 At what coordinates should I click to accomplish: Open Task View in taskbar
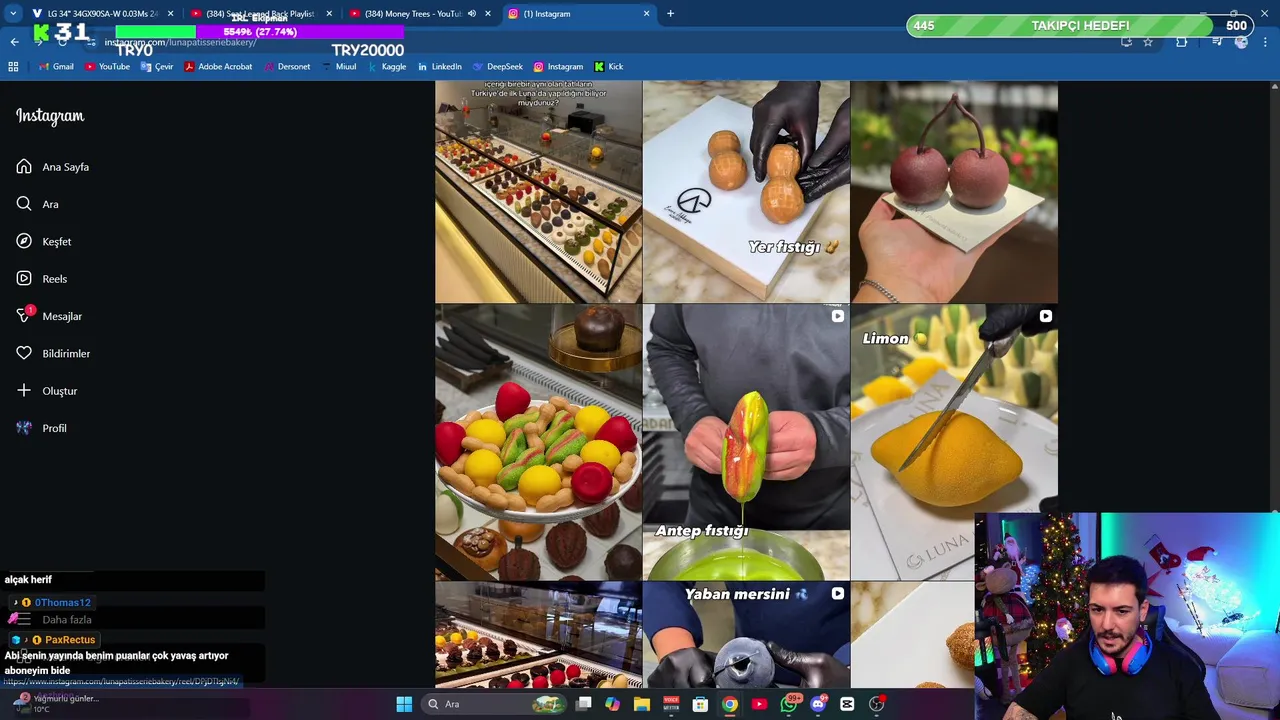[x=584, y=704]
